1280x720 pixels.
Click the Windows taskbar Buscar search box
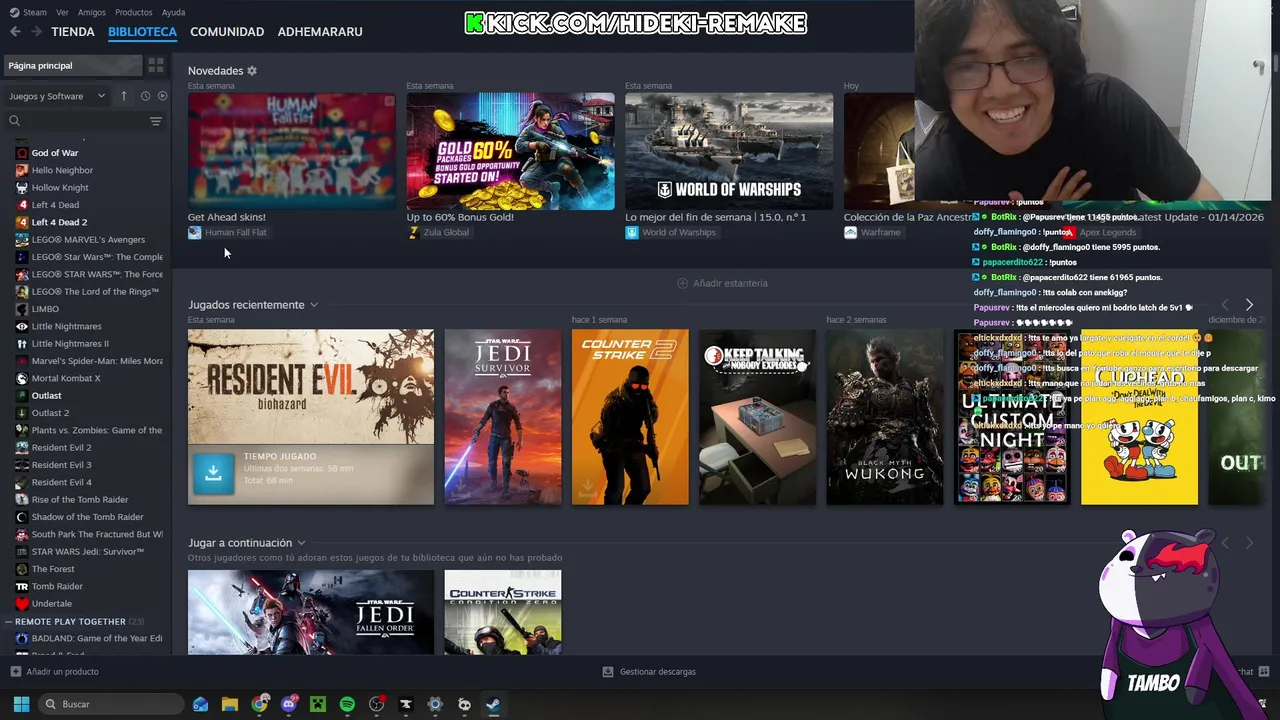pos(112,704)
